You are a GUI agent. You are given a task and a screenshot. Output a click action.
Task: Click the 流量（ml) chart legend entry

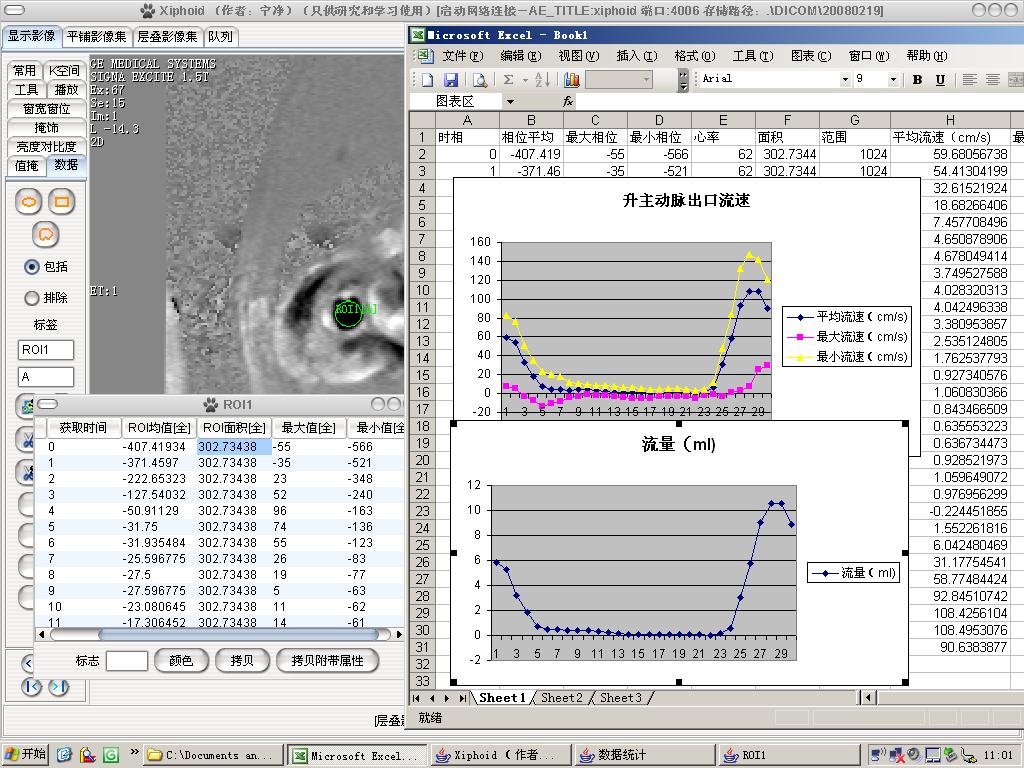[x=853, y=573]
